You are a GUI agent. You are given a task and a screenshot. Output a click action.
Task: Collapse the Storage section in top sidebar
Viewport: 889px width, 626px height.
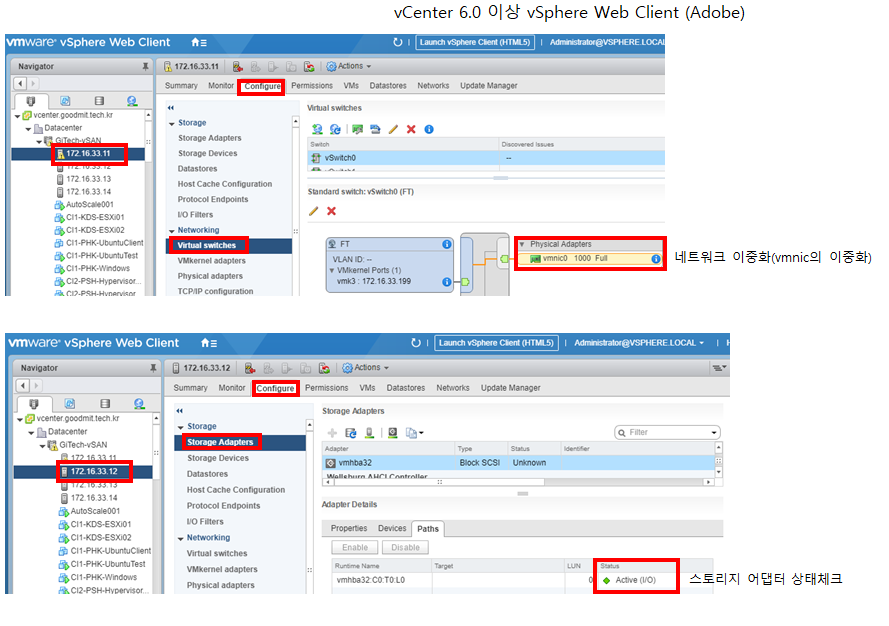coord(172,124)
